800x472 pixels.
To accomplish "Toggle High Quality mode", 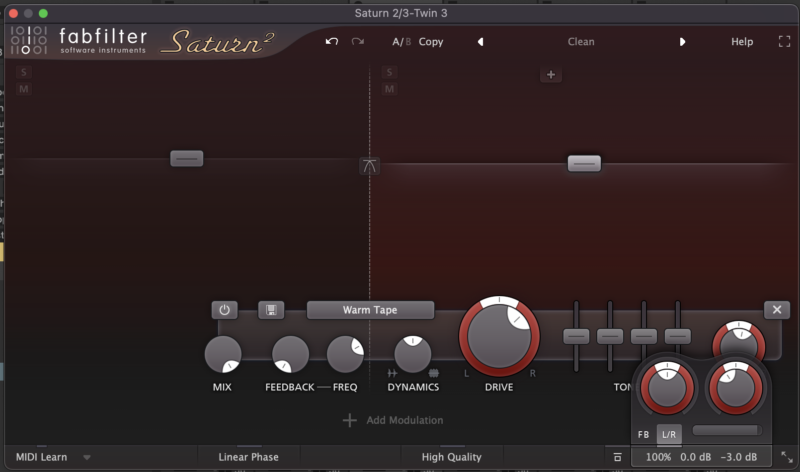I will click(x=452, y=457).
